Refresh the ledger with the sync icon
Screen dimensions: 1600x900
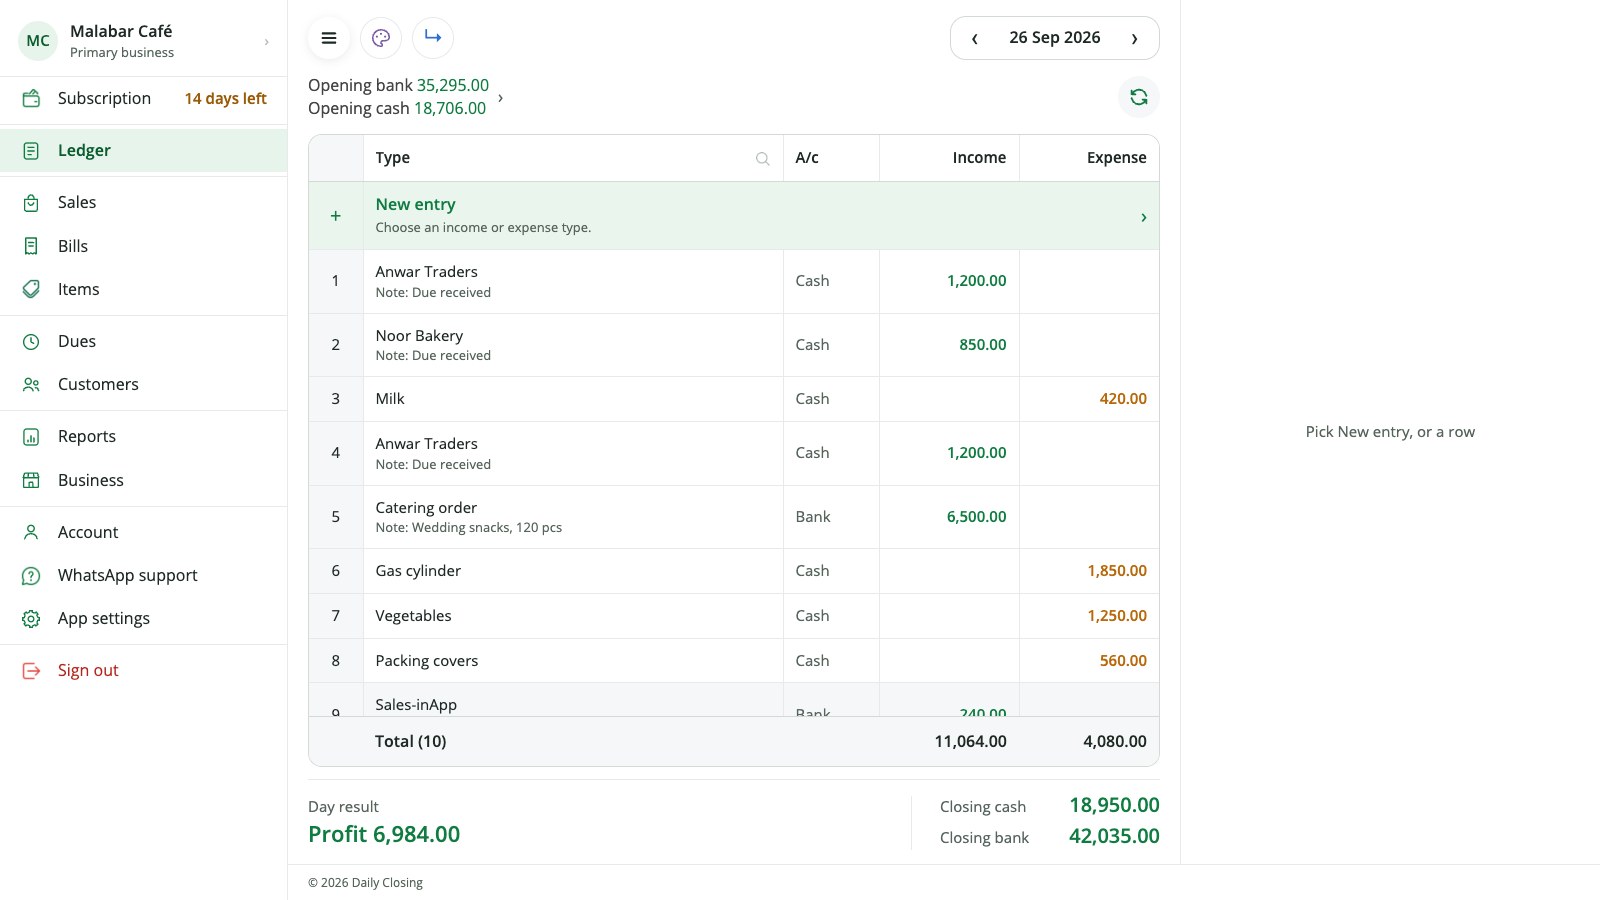(1139, 97)
